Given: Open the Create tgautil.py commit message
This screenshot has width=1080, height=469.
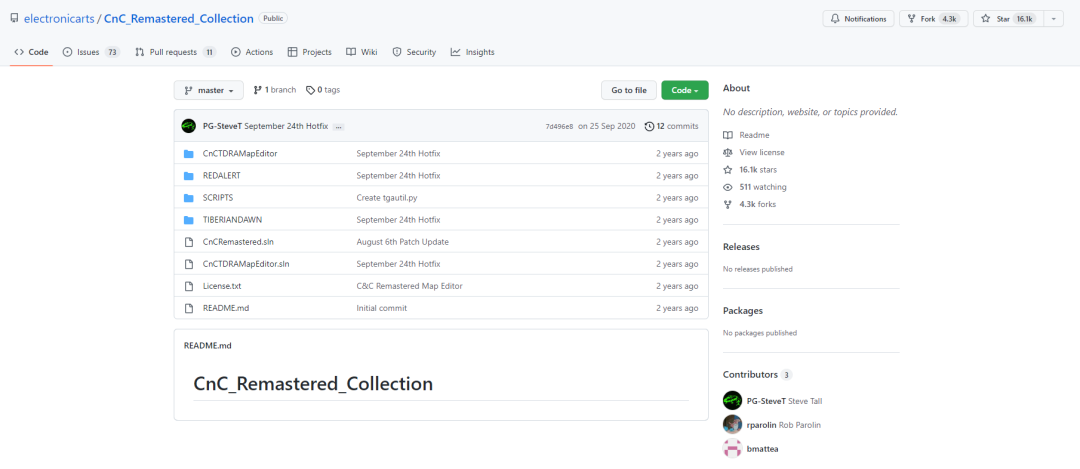Looking at the screenshot, I should pos(386,198).
